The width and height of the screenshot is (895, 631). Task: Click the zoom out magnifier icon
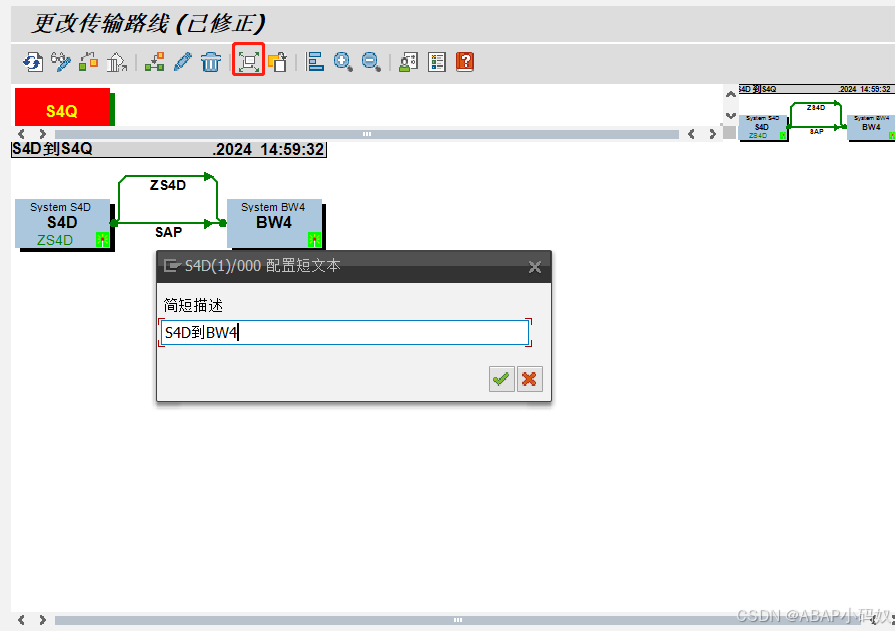point(371,62)
